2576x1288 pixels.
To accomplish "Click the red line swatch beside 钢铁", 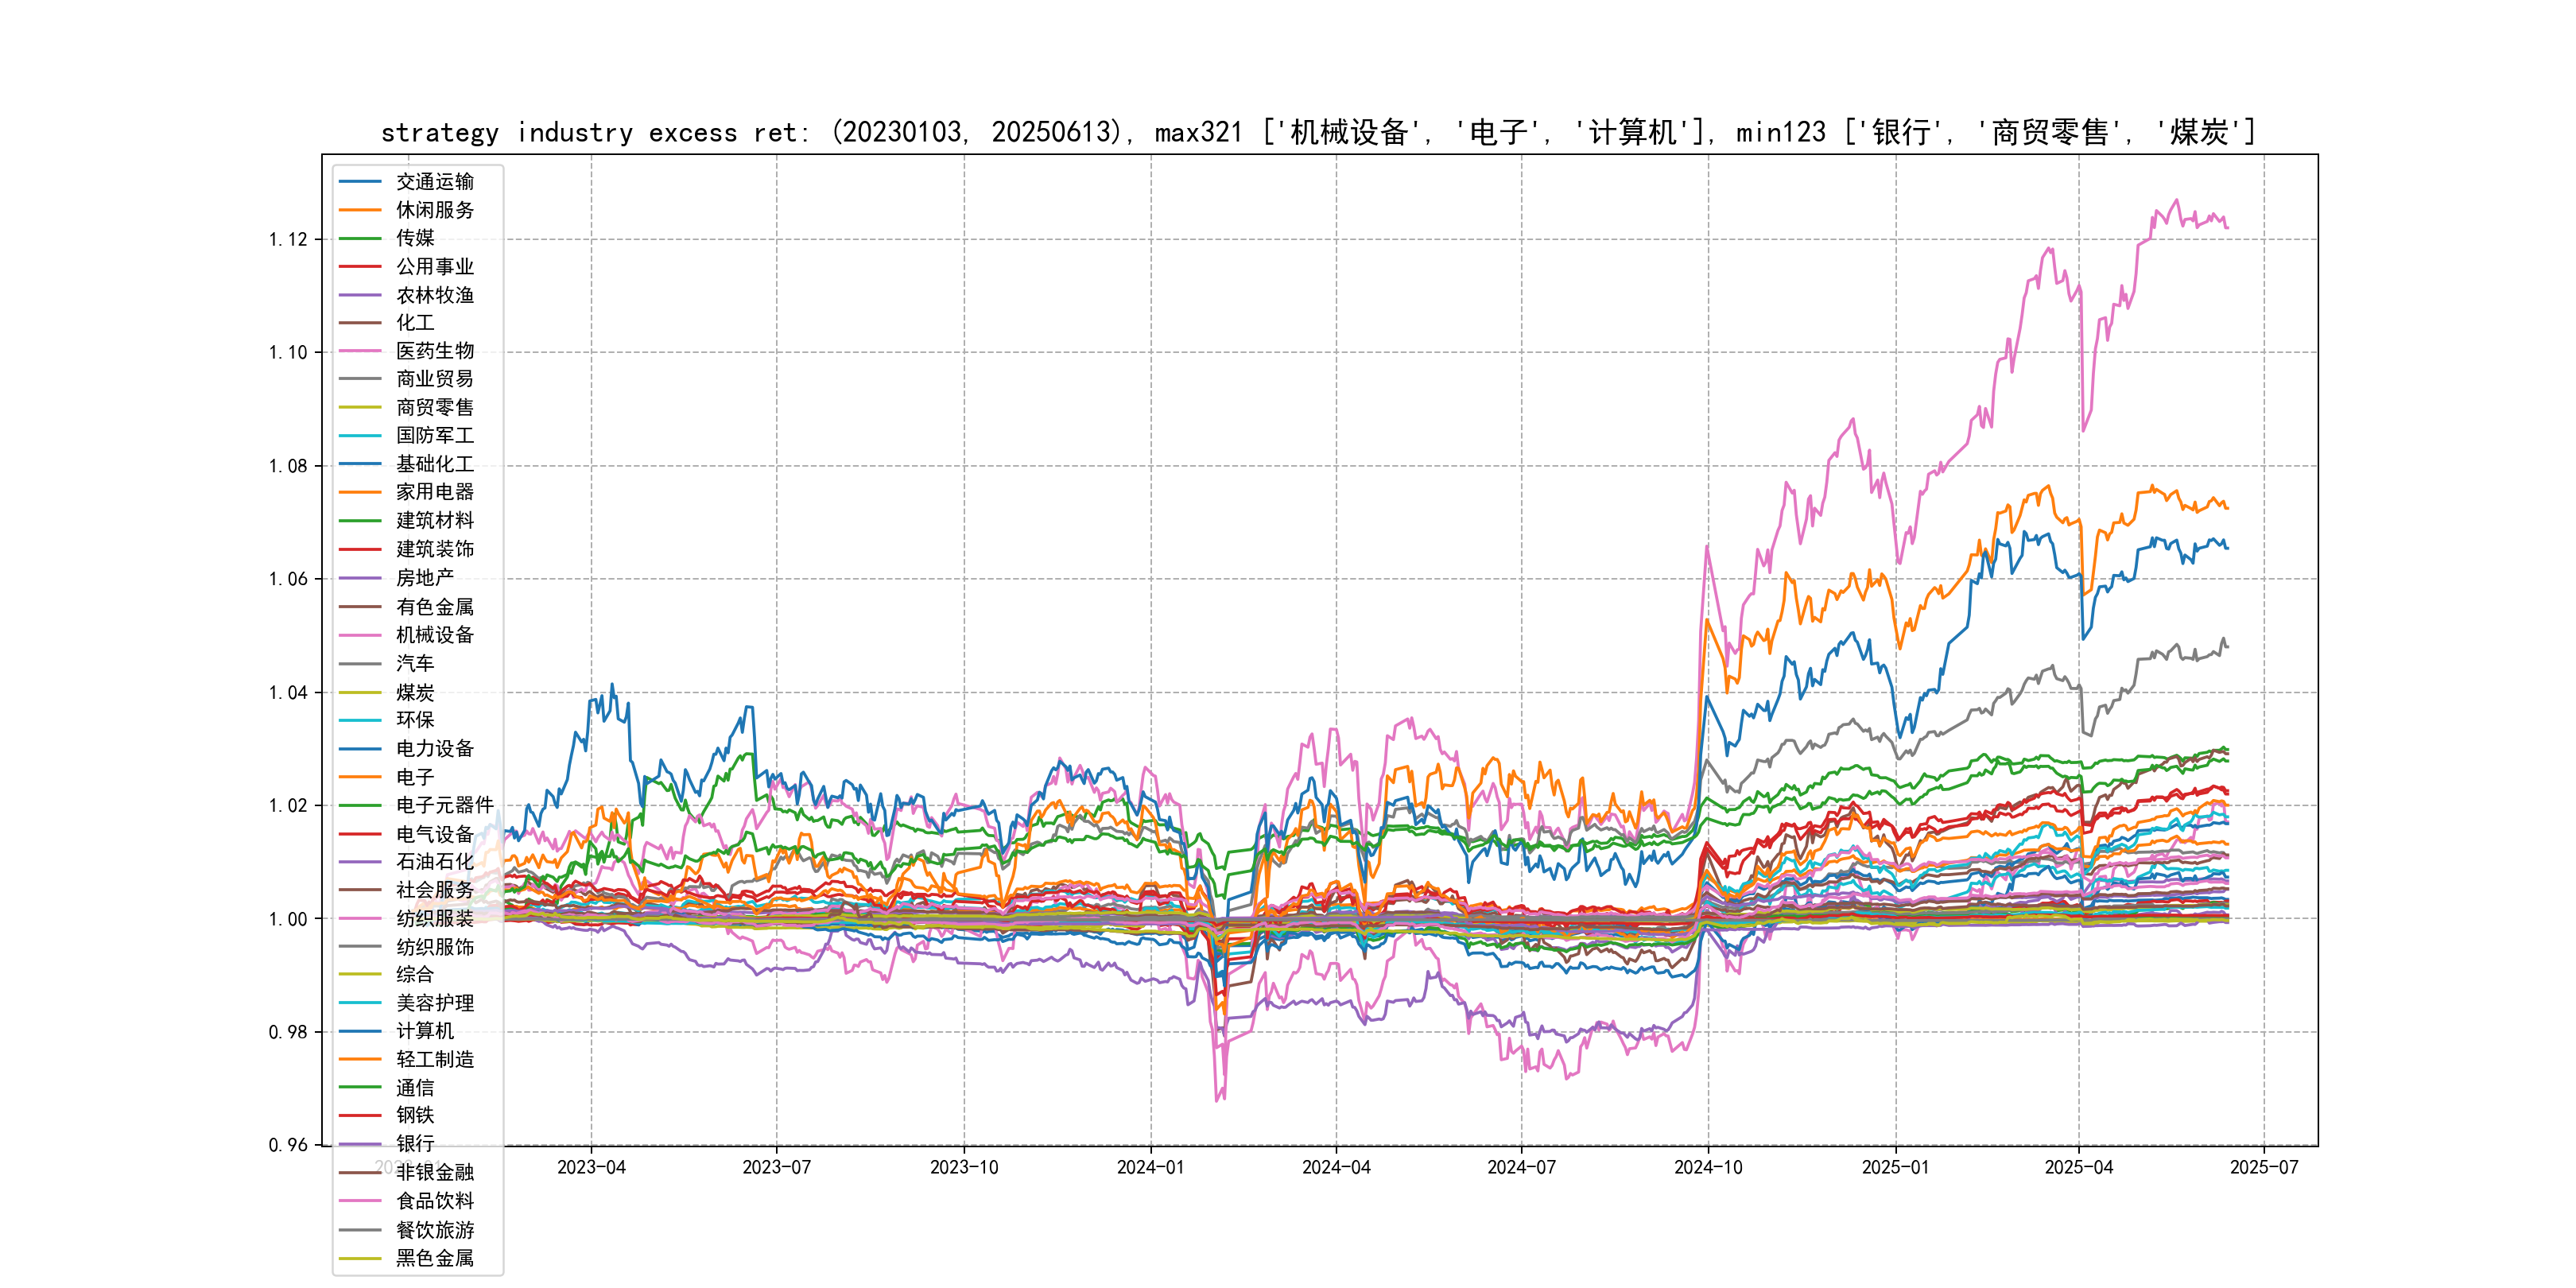I will (x=360, y=1115).
